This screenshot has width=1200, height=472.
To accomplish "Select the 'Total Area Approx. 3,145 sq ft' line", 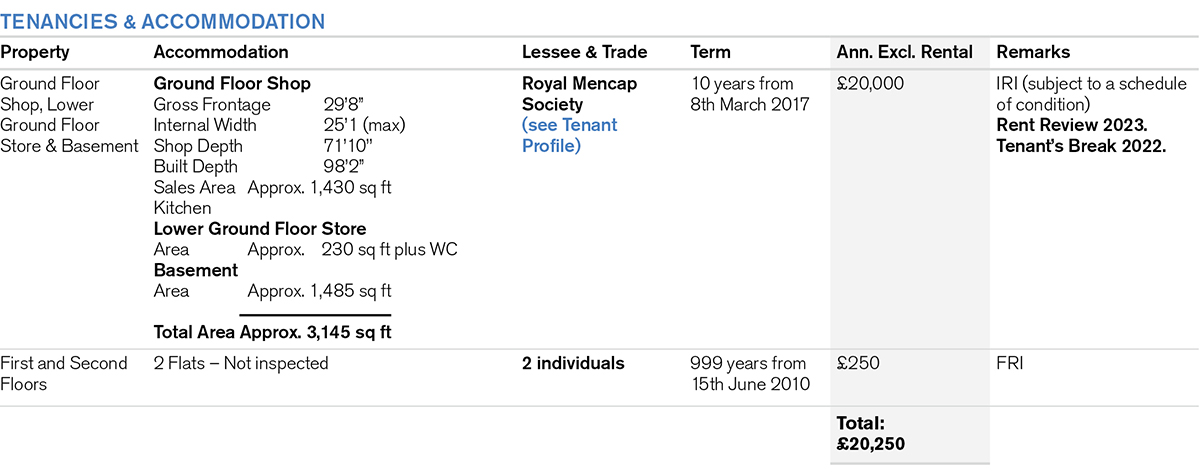I will (x=272, y=332).
